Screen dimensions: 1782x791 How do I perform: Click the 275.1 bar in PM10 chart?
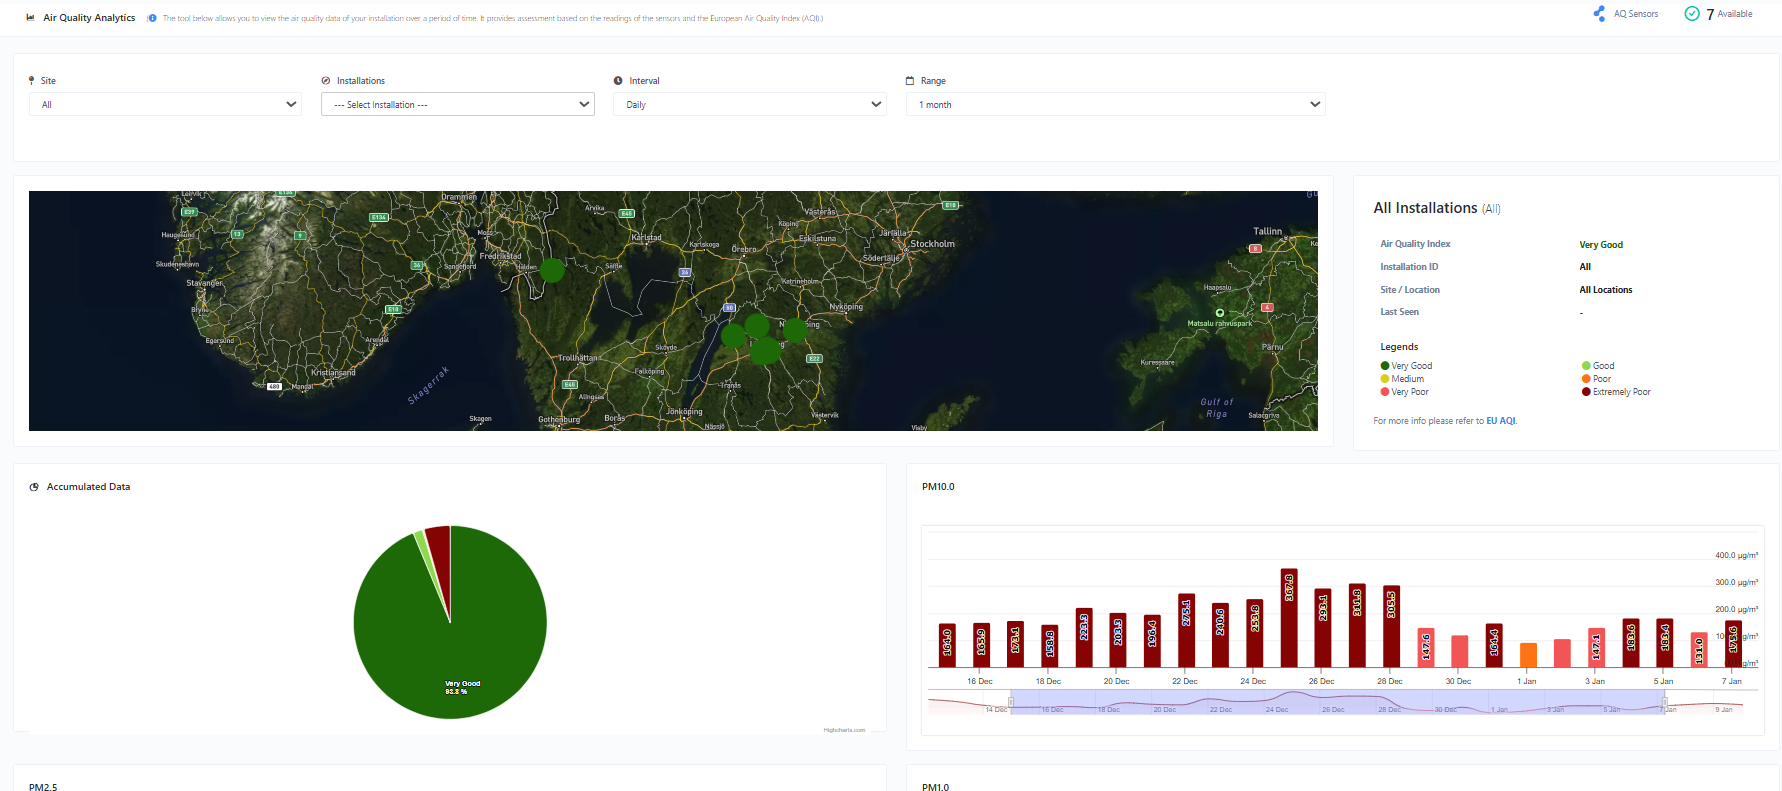click(x=1186, y=630)
